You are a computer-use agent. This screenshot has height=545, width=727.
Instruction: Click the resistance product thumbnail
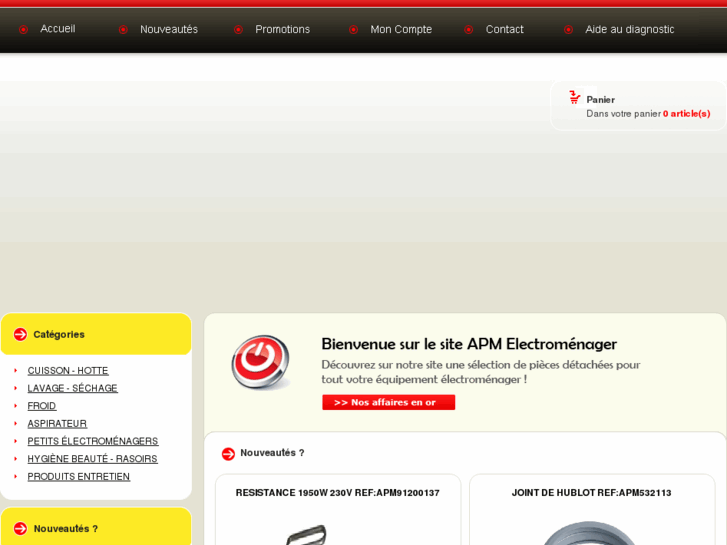point(307,535)
